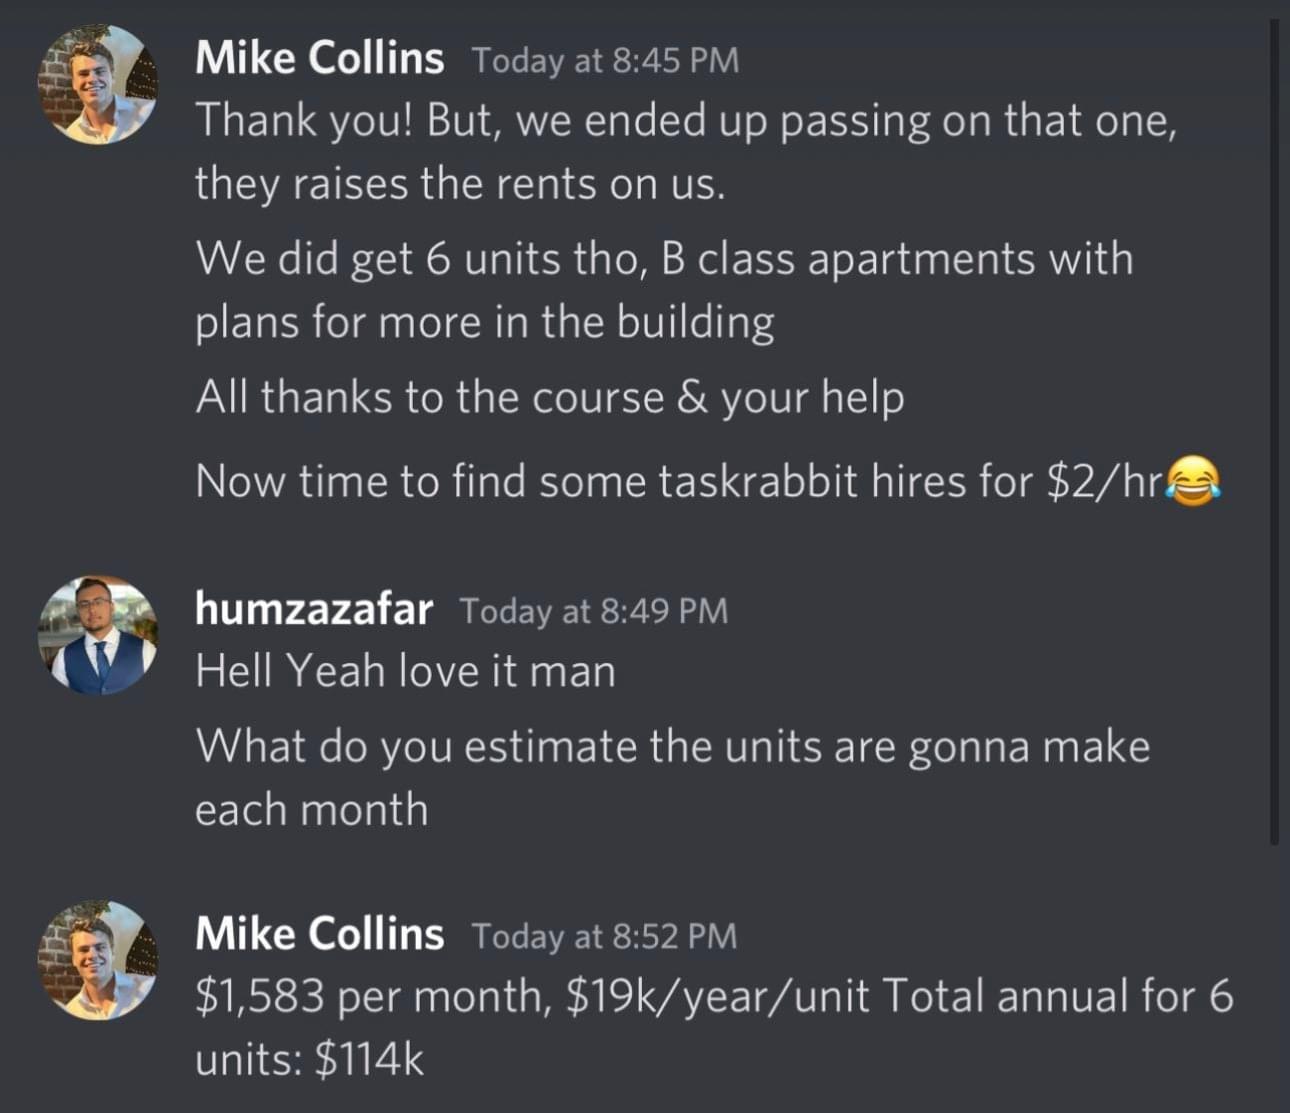Click Mike Collins' avatar on the 8:52 PM message
This screenshot has width=1290, height=1113.
point(97,960)
